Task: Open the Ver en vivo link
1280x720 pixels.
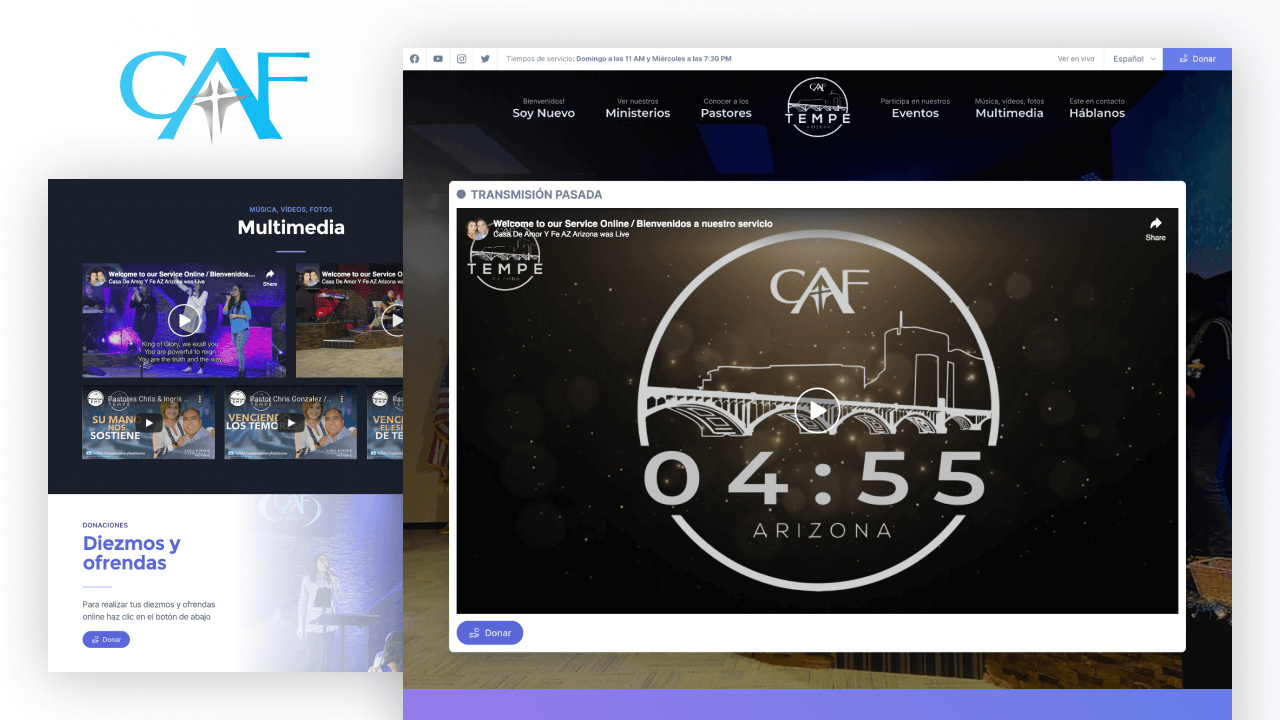Action: (x=1076, y=58)
